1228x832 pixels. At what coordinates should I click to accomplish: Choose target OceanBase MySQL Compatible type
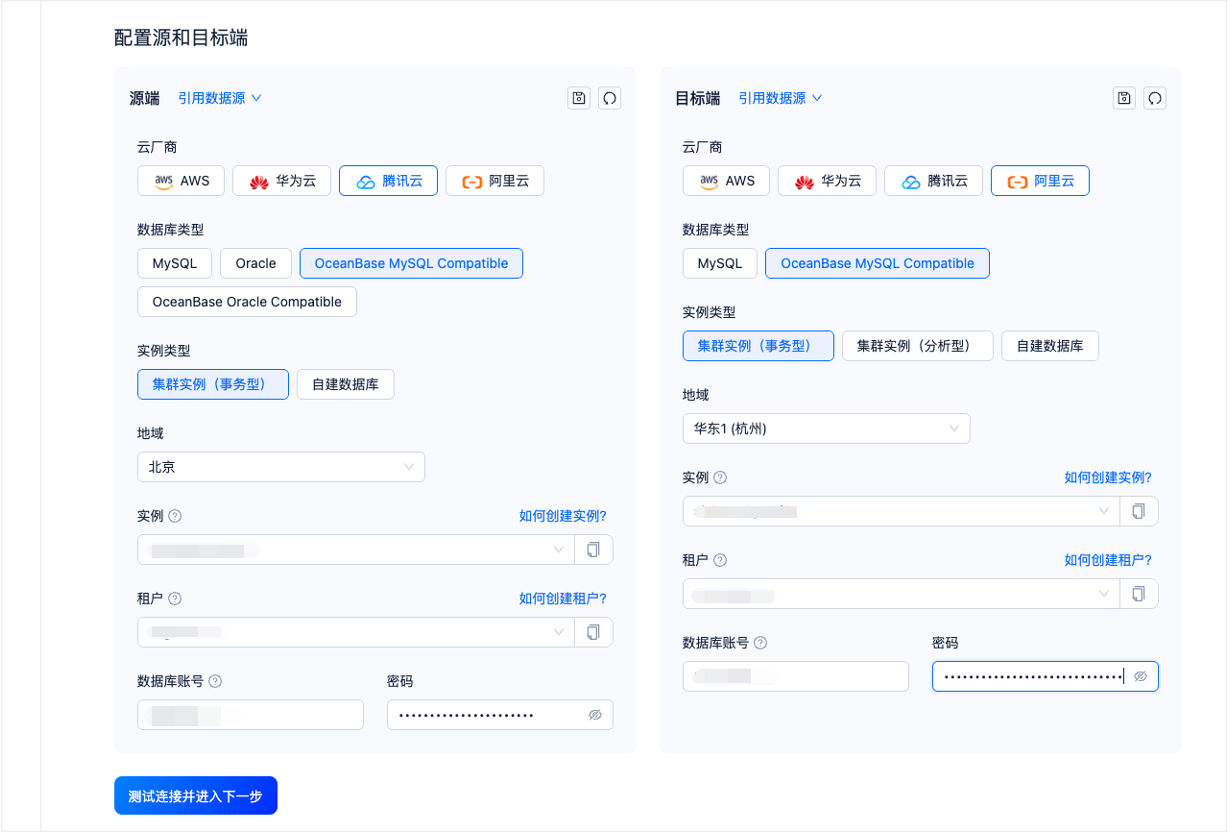coord(877,263)
